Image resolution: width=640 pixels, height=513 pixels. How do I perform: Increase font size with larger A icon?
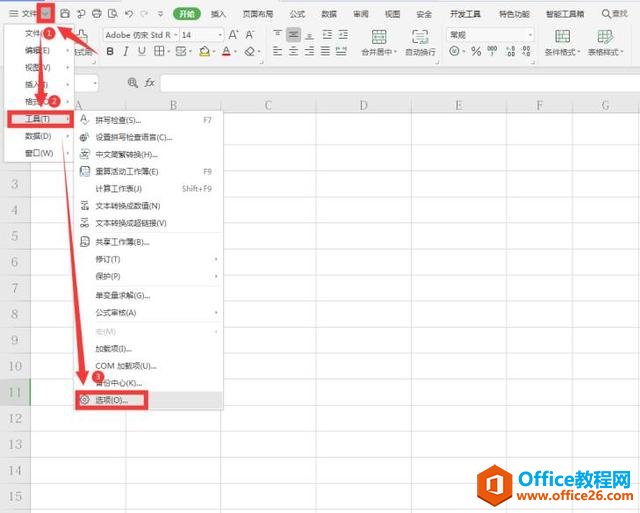[x=233, y=35]
